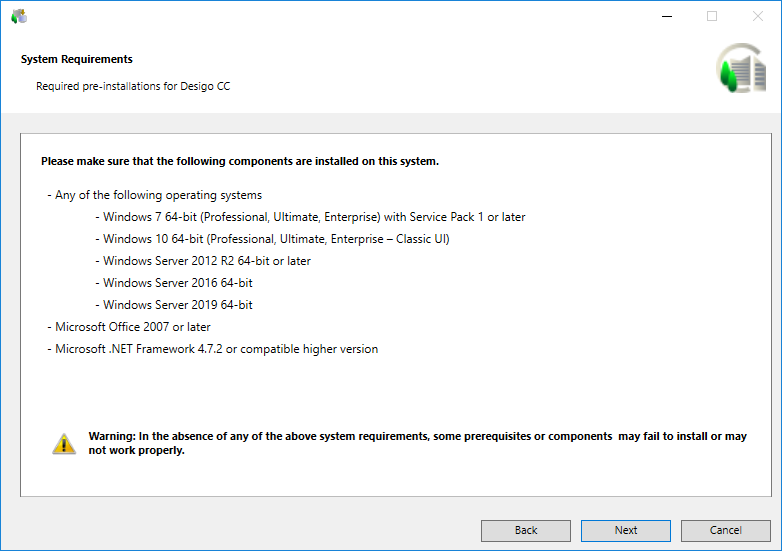Click the bold 'Please make sure' instruction text
Viewport: 782px width, 551px height.
point(240,161)
